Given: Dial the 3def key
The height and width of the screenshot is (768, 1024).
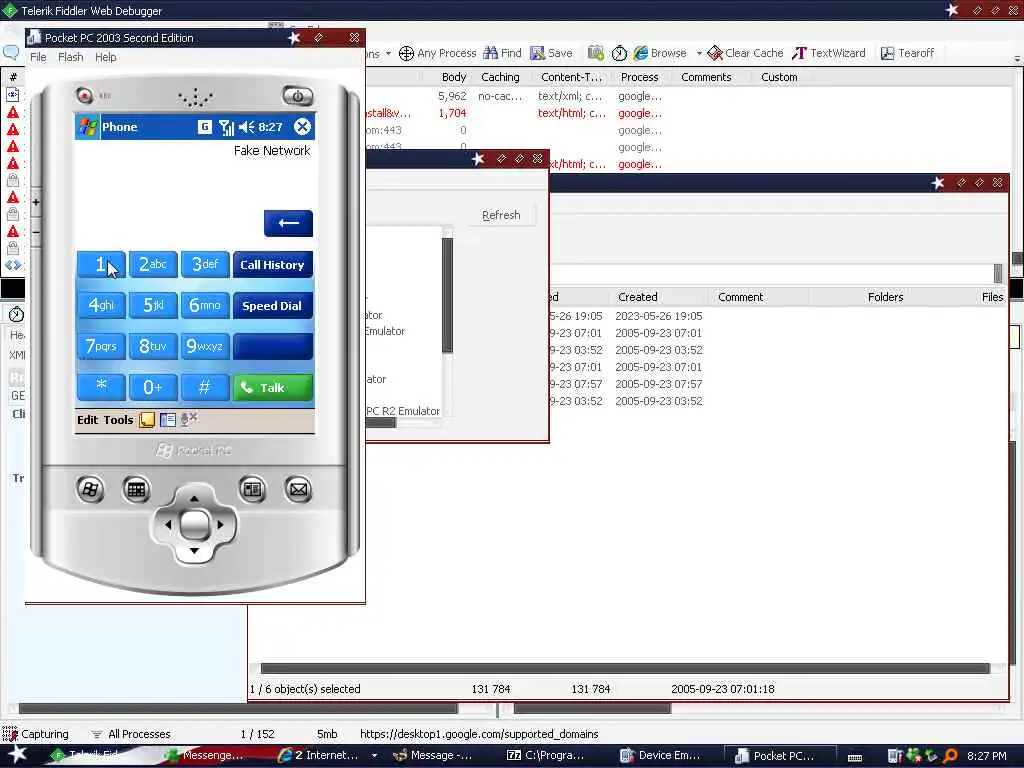Looking at the screenshot, I should point(204,264).
